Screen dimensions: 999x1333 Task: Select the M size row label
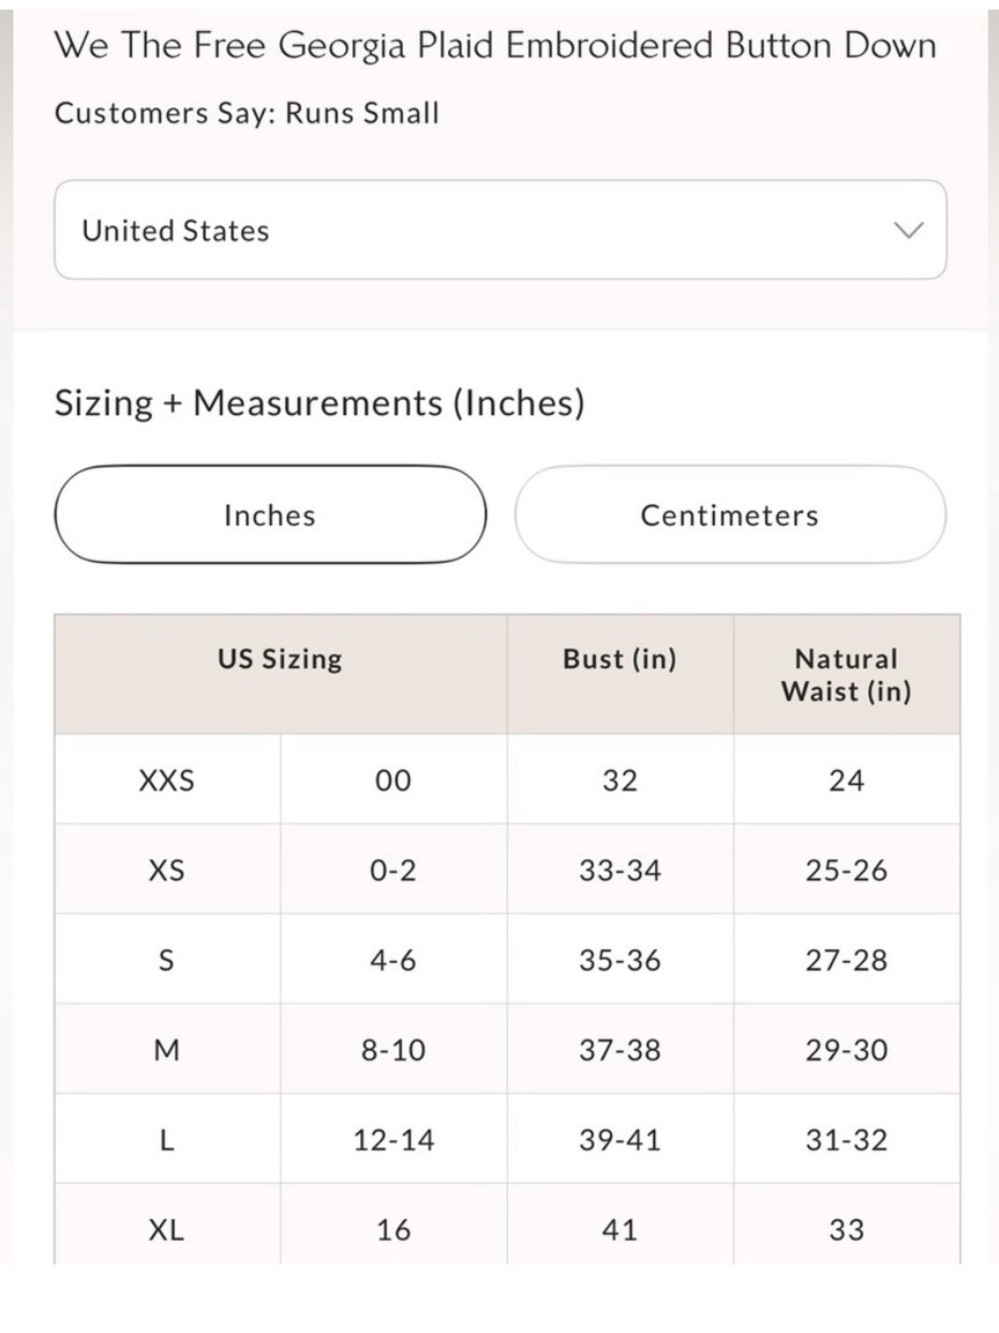[167, 1050]
